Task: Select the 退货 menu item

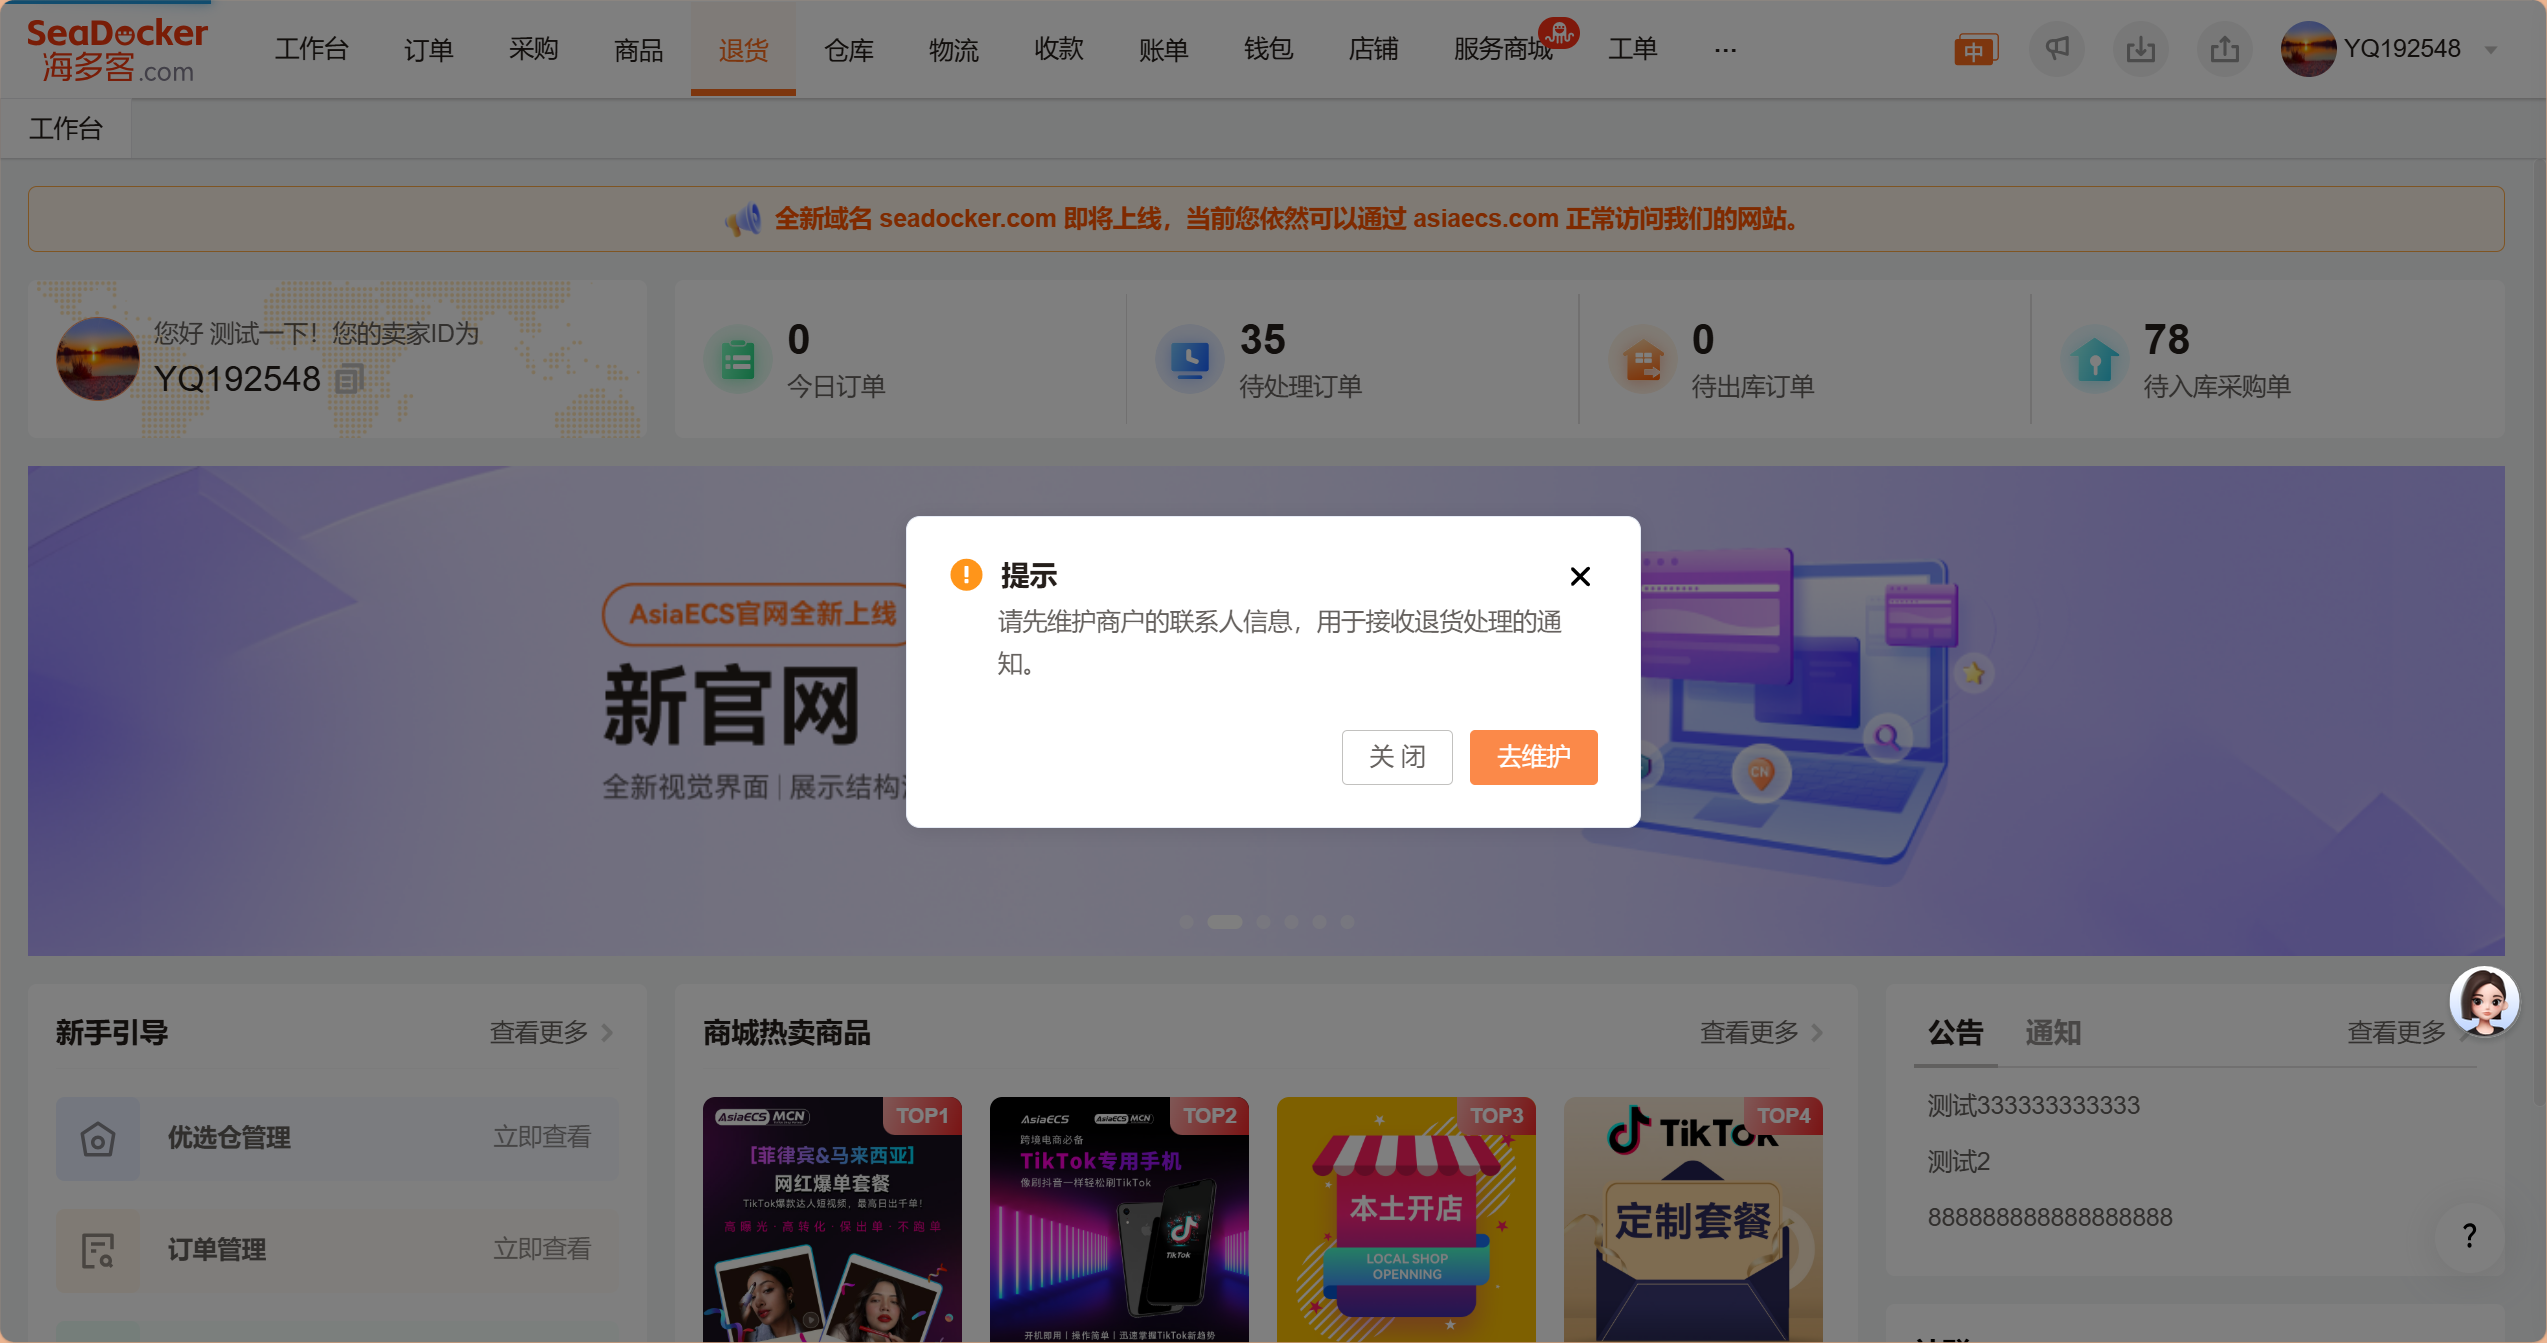Action: [x=743, y=50]
